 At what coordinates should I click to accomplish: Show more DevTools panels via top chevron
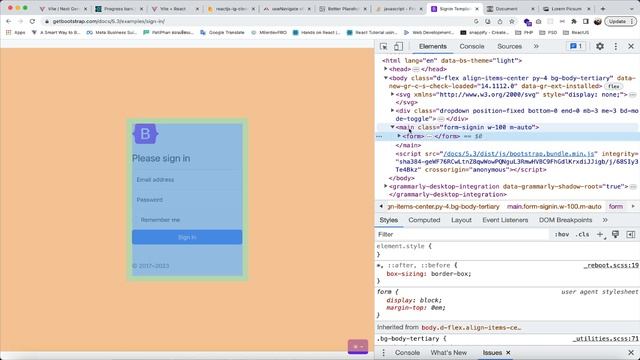point(536,47)
